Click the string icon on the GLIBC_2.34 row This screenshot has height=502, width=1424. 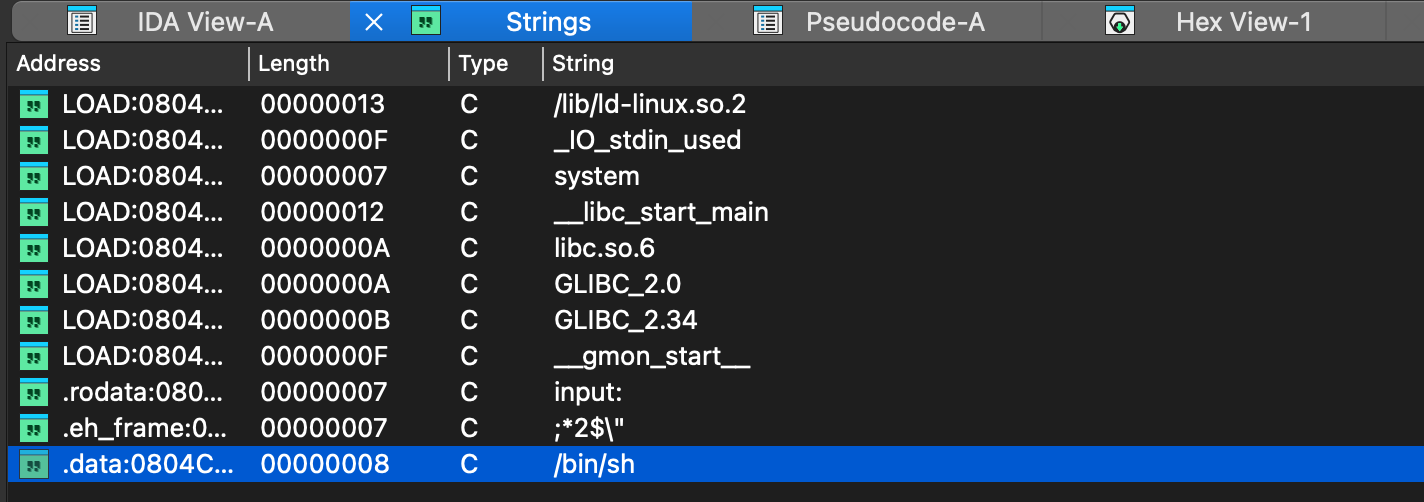coord(34,321)
